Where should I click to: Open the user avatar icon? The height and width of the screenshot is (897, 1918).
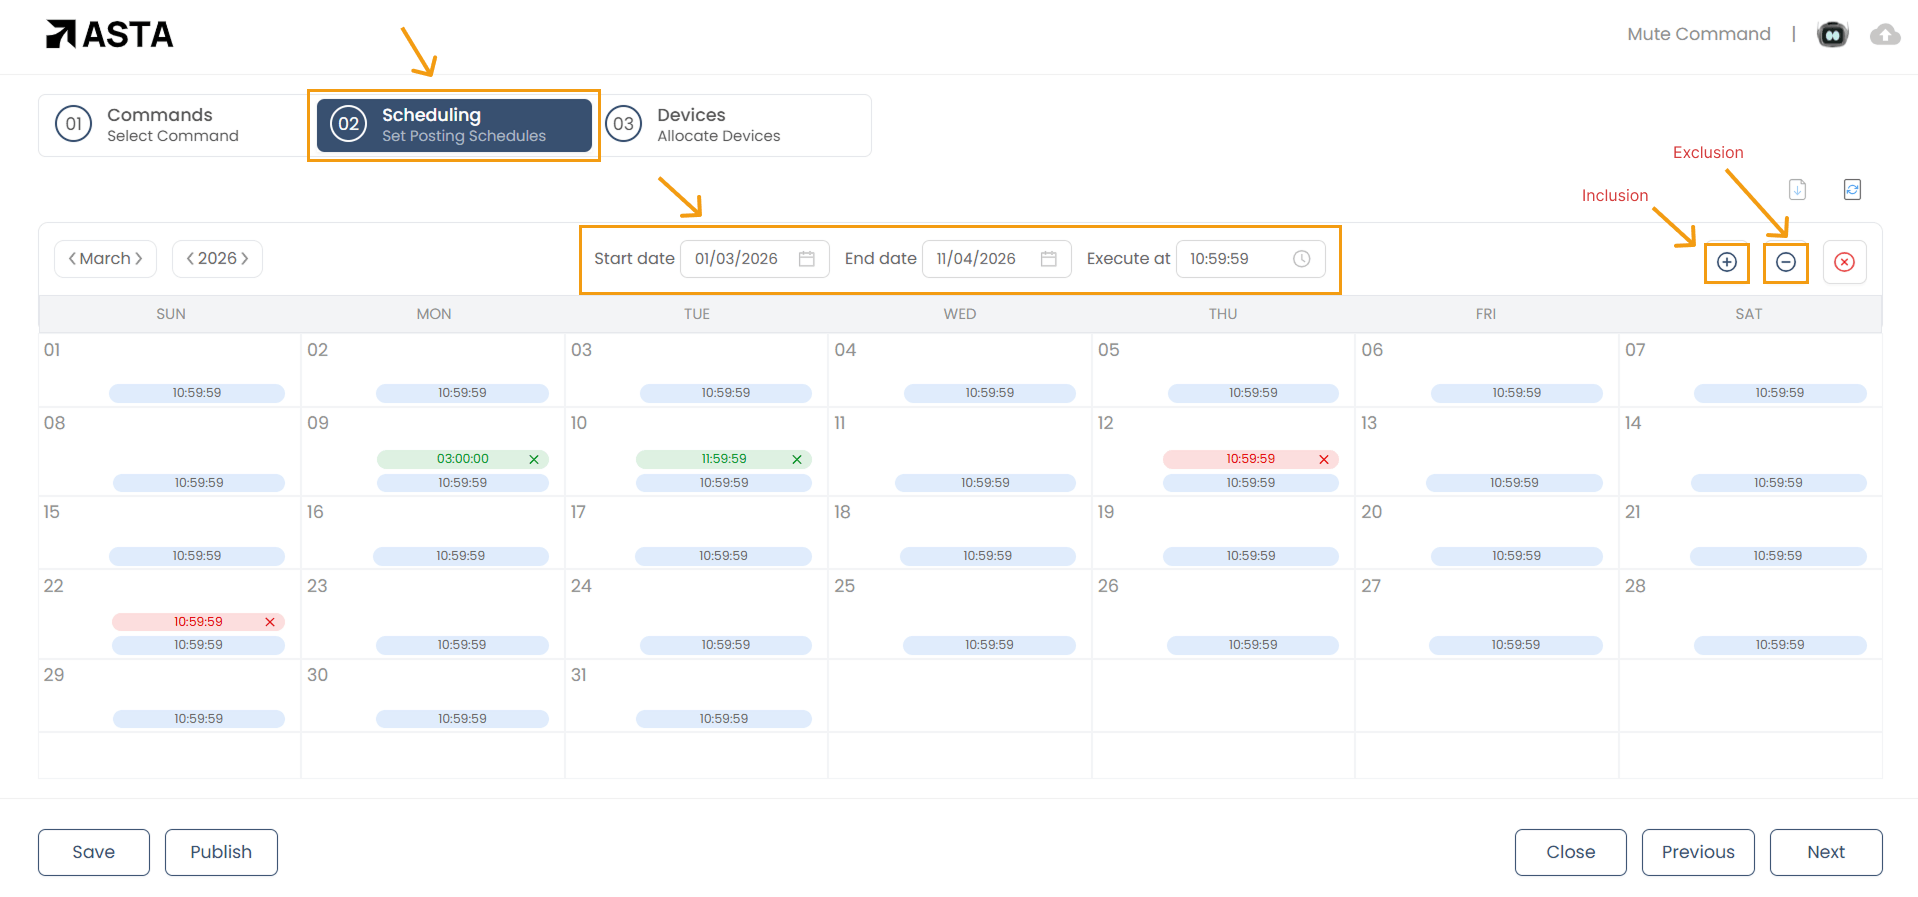(1832, 35)
